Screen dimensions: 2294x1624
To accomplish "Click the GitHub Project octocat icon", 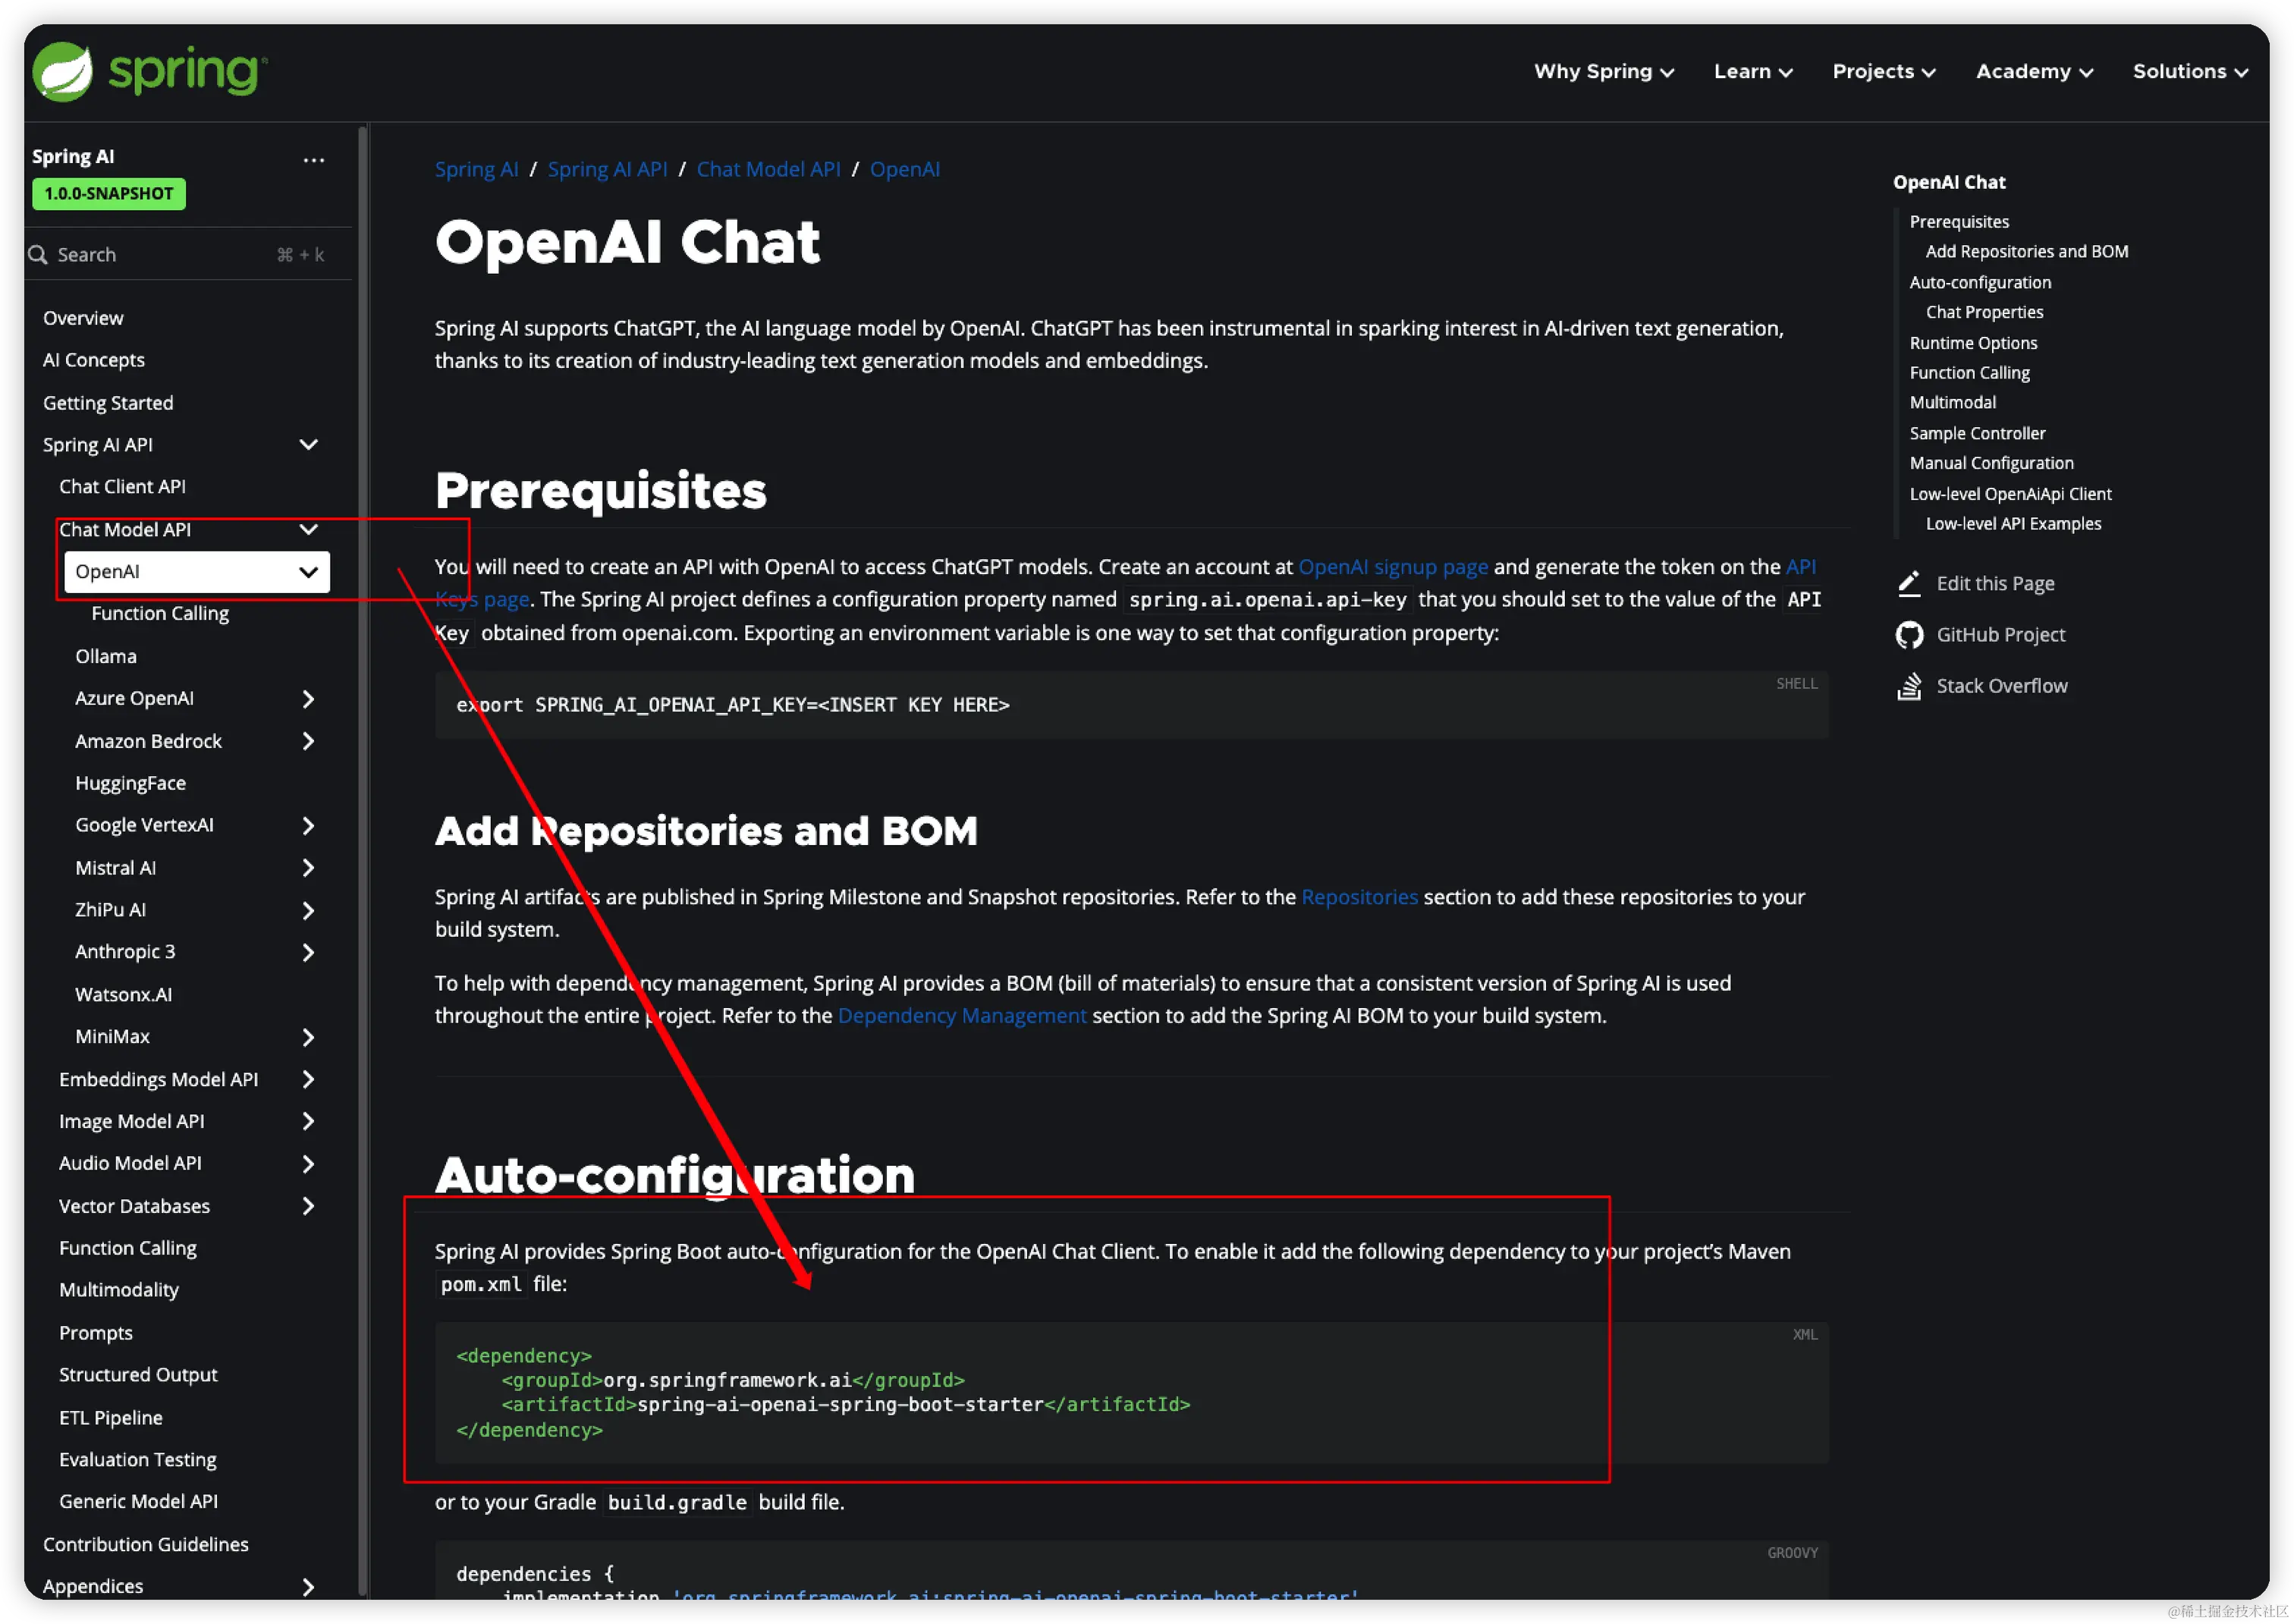I will [1909, 634].
